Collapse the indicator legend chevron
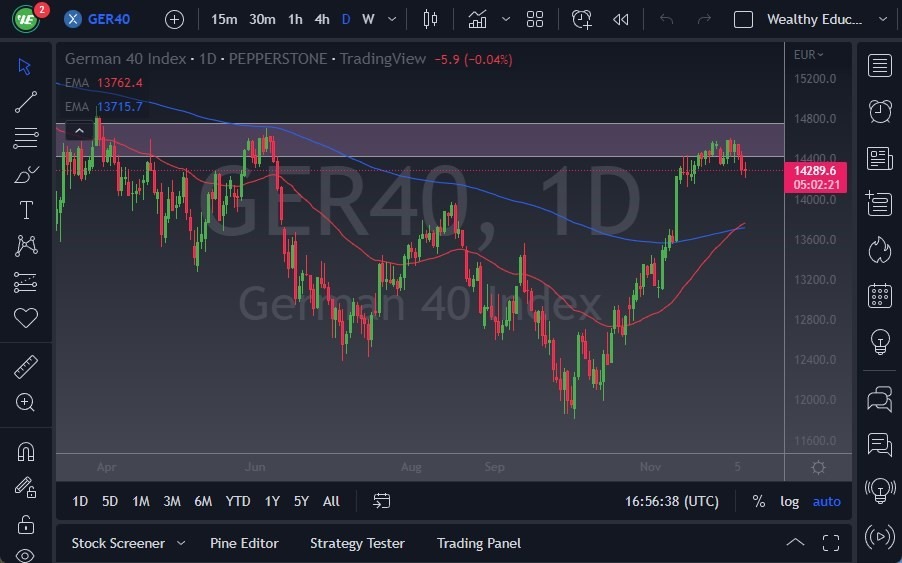This screenshot has width=902, height=563. 79,131
